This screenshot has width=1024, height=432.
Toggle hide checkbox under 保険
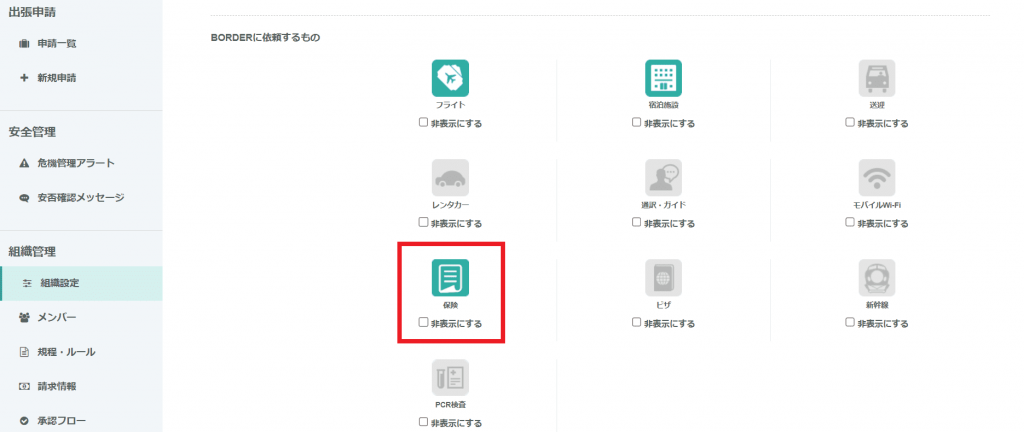tap(424, 323)
